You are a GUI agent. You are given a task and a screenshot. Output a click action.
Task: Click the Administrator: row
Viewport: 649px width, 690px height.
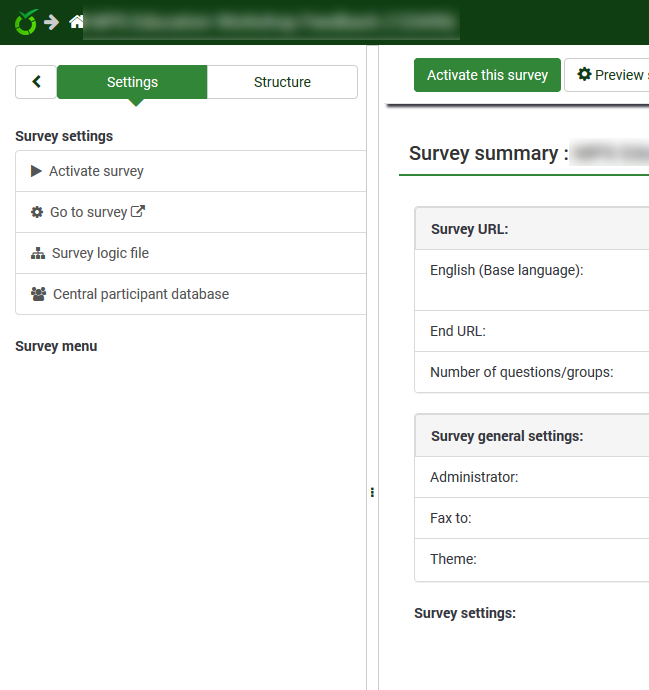coord(532,477)
